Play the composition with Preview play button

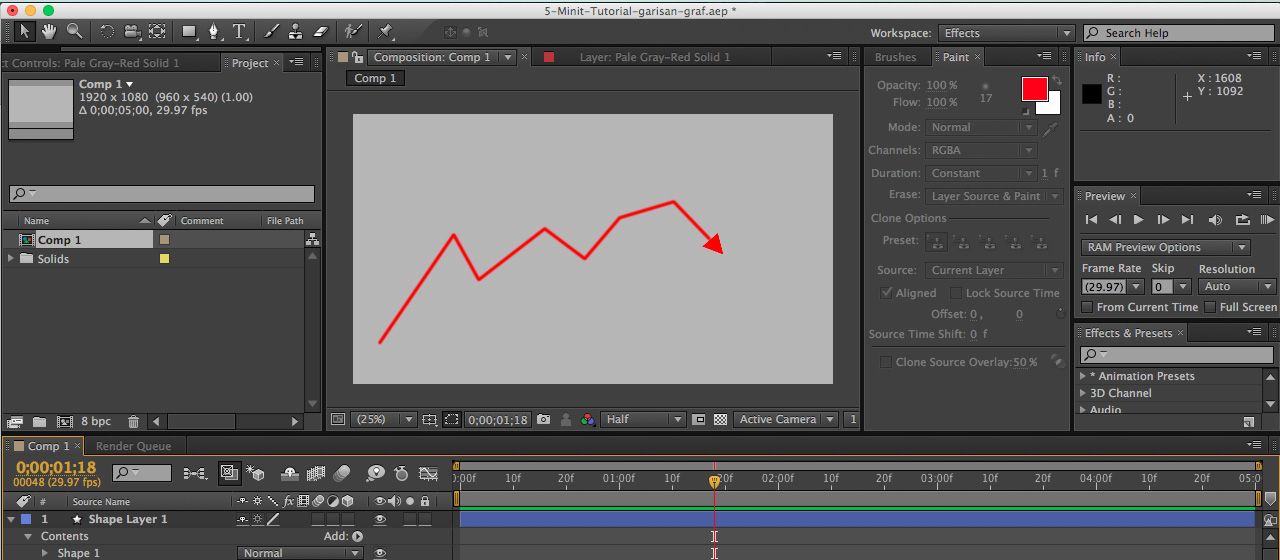pyautogui.click(x=1138, y=220)
